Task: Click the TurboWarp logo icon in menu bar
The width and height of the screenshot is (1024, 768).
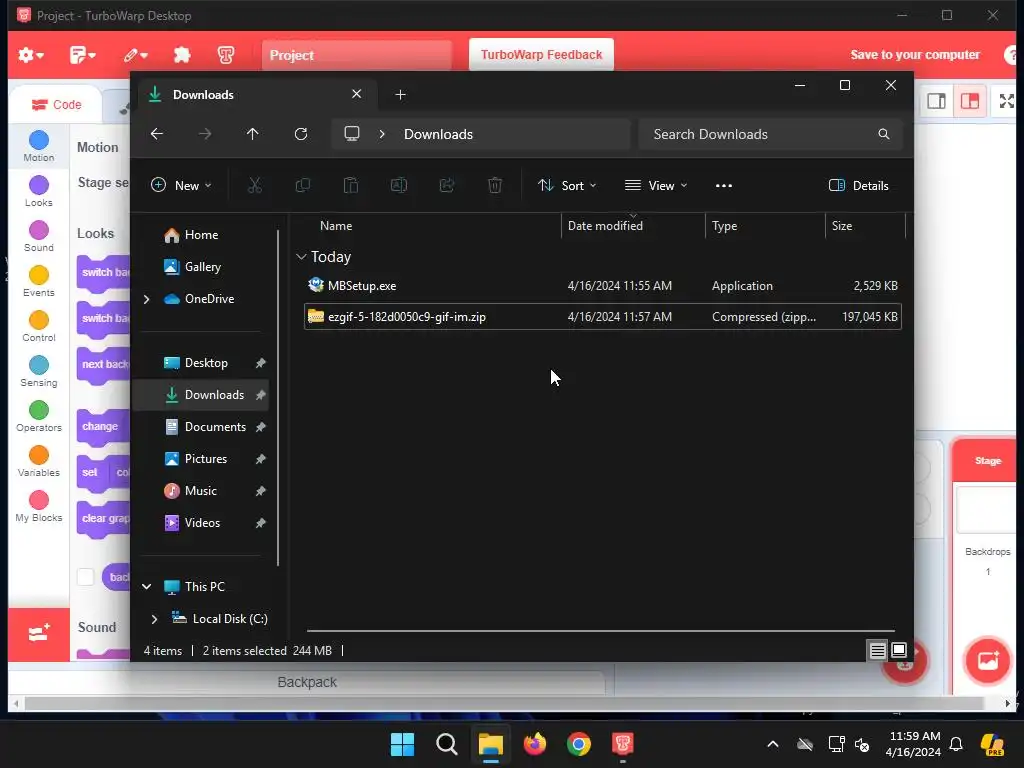Action: 226,55
